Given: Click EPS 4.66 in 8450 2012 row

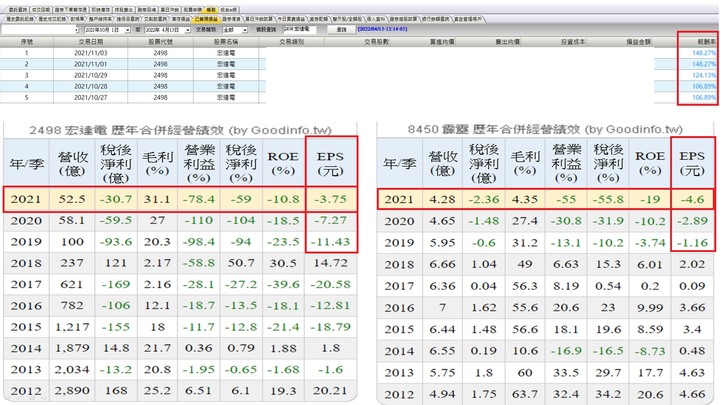Looking at the screenshot, I should point(692,394).
